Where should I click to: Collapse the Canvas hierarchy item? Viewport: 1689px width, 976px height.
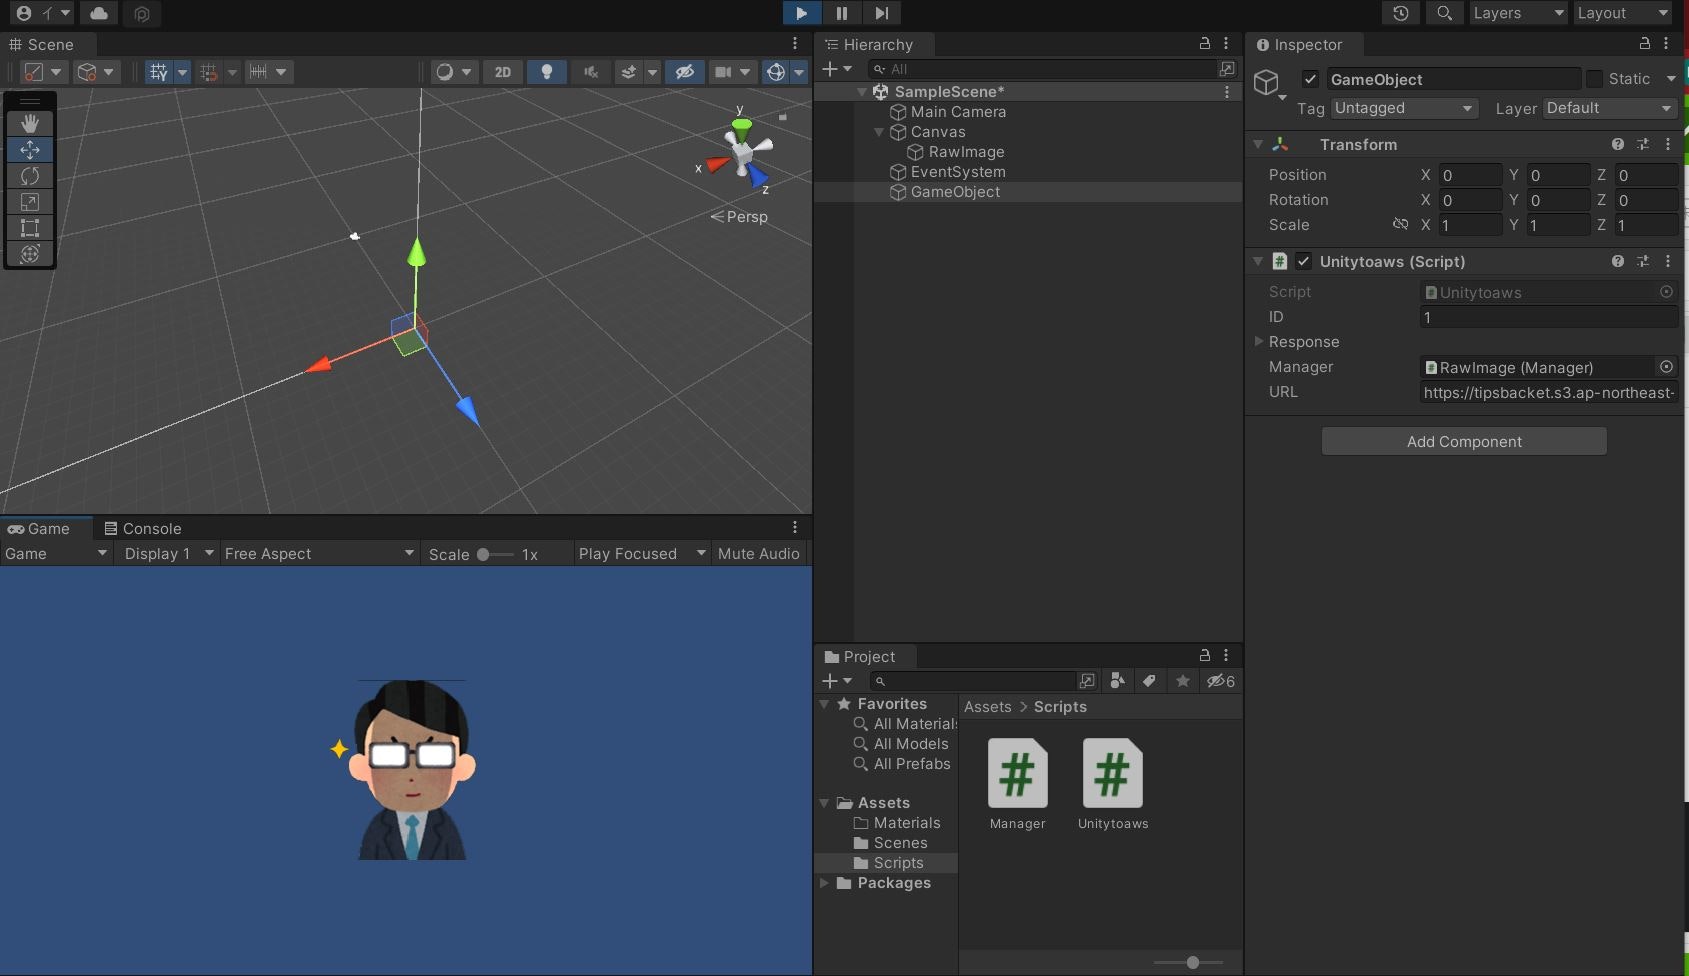[879, 132]
